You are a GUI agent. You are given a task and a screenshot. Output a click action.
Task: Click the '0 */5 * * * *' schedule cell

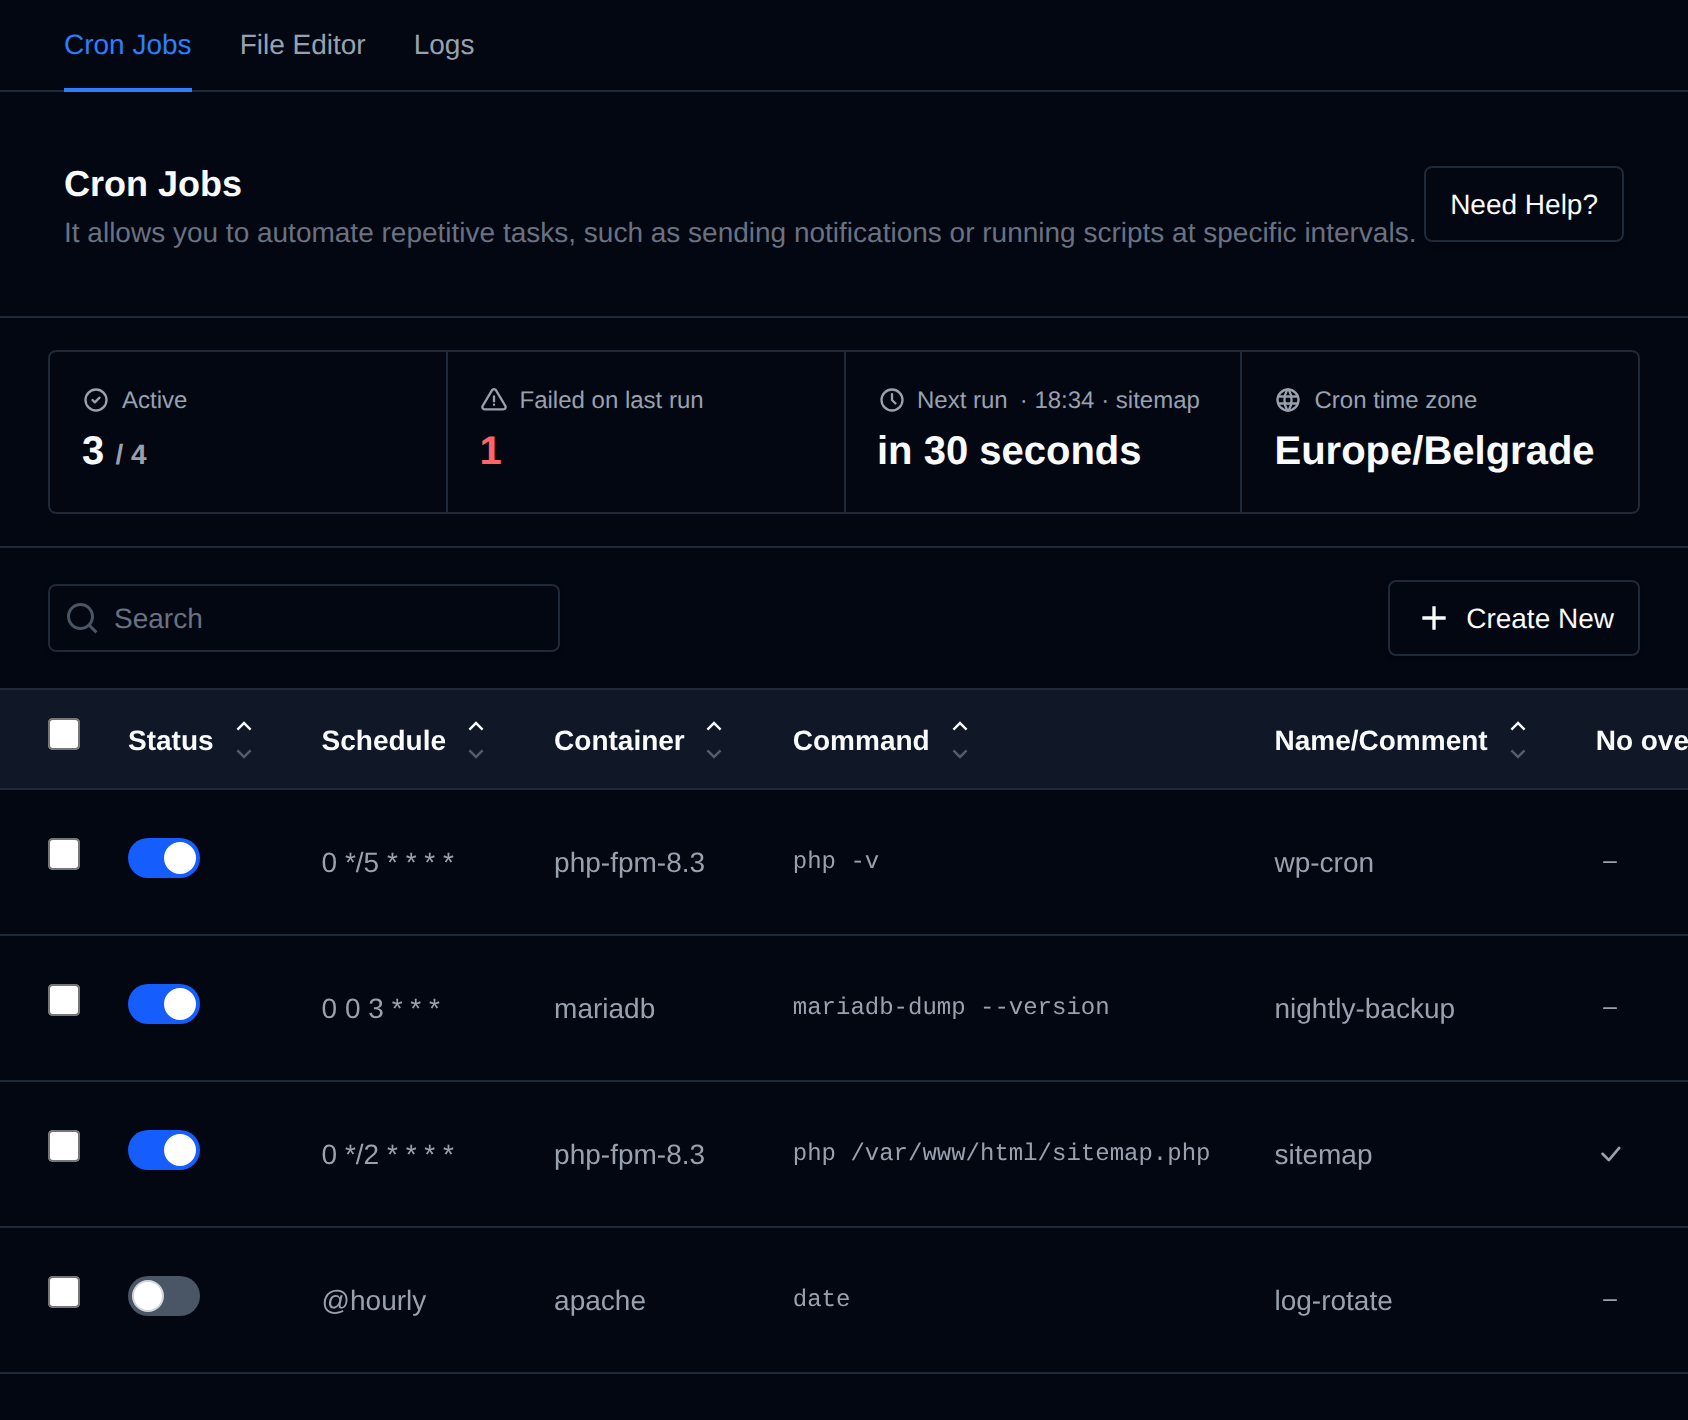pos(388,862)
